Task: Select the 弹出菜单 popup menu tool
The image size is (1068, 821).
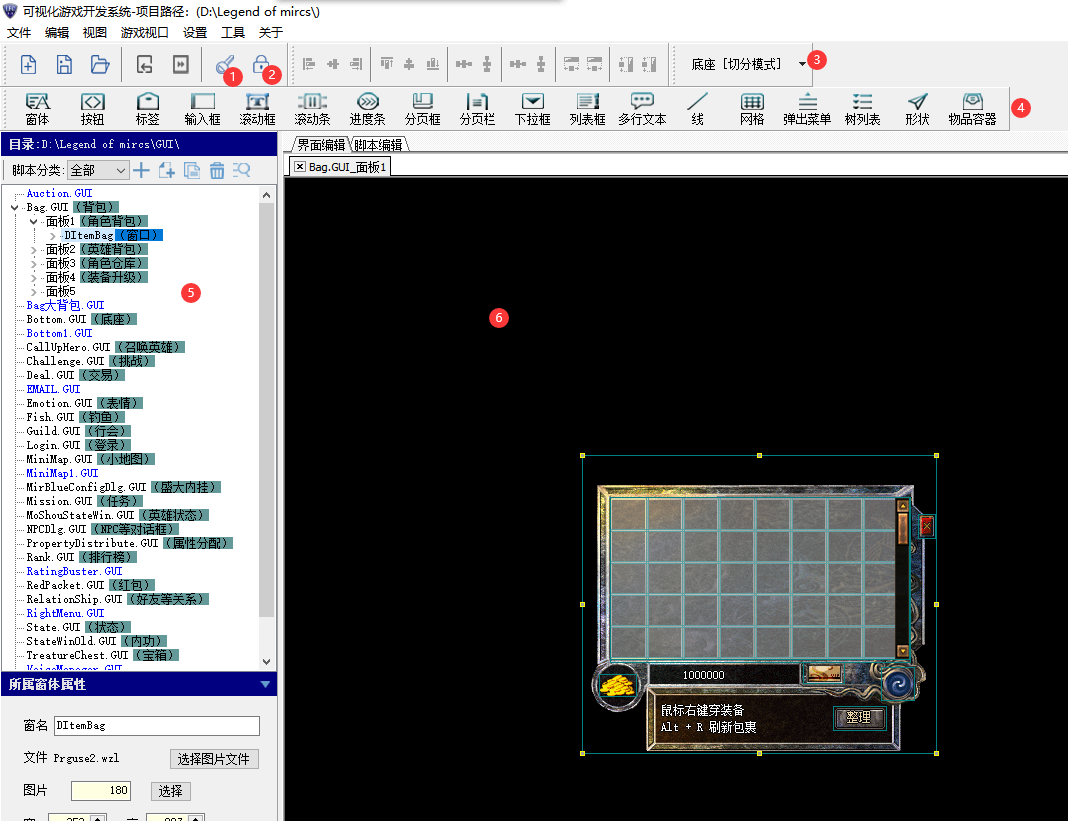Action: coord(807,109)
